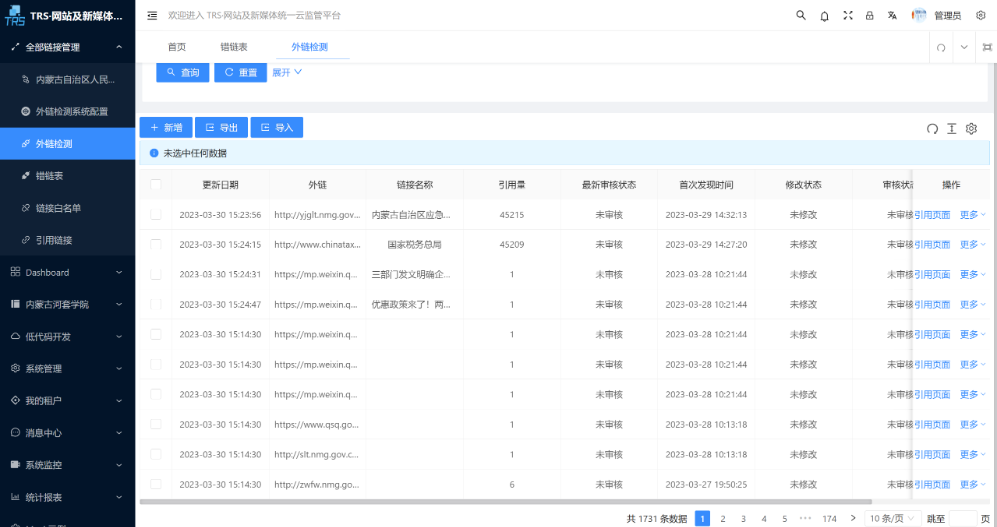Expand the 展开 search filters
The height and width of the screenshot is (527, 997).
(287, 72)
